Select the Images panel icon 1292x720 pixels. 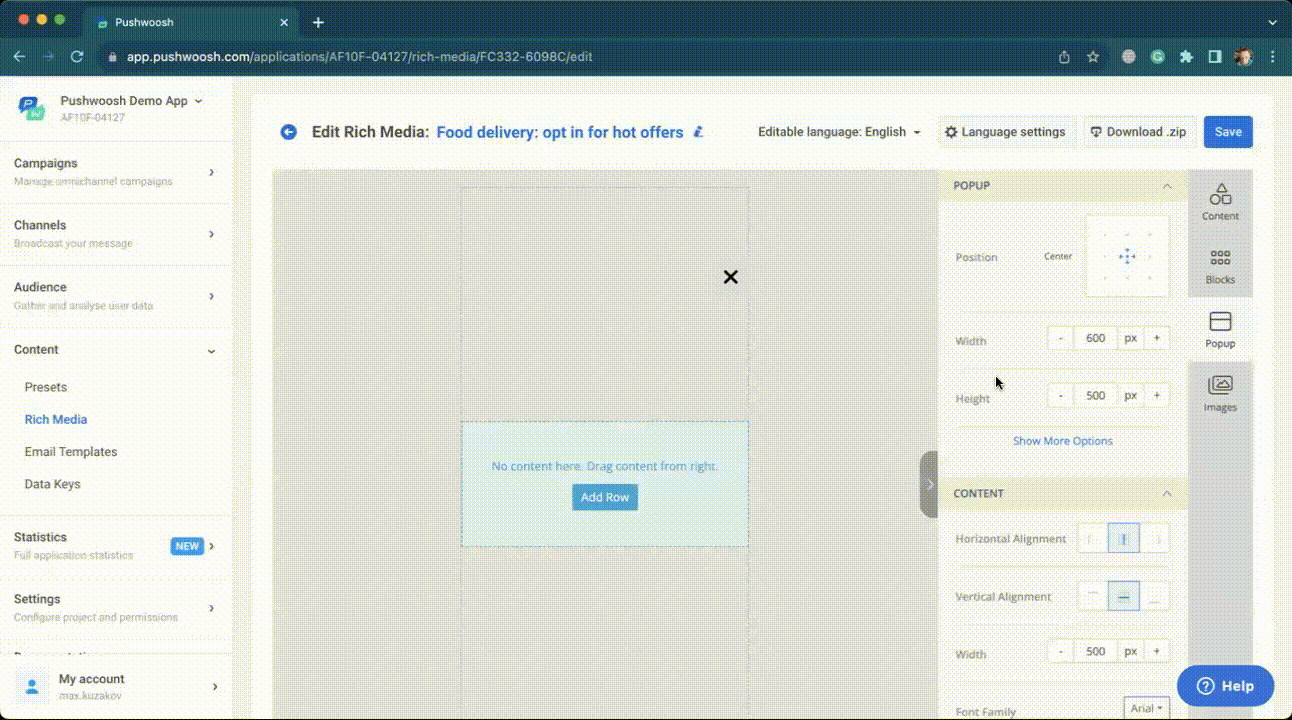pos(1220,392)
